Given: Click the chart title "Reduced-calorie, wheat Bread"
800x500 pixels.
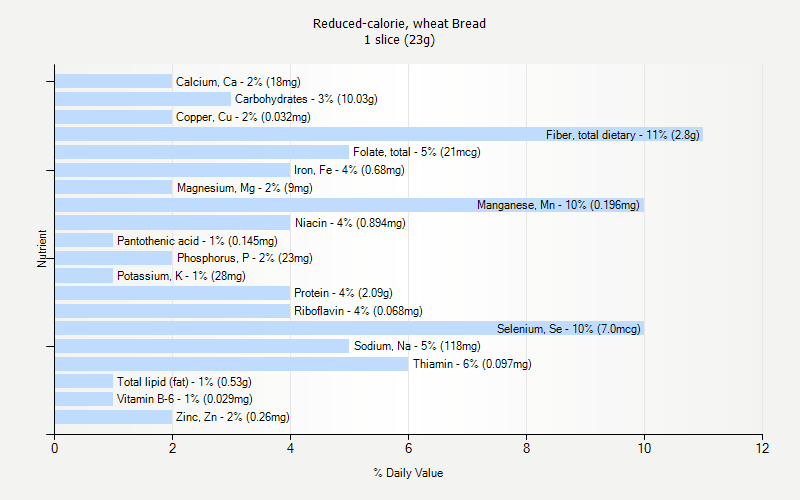Looking at the screenshot, I should [400, 24].
